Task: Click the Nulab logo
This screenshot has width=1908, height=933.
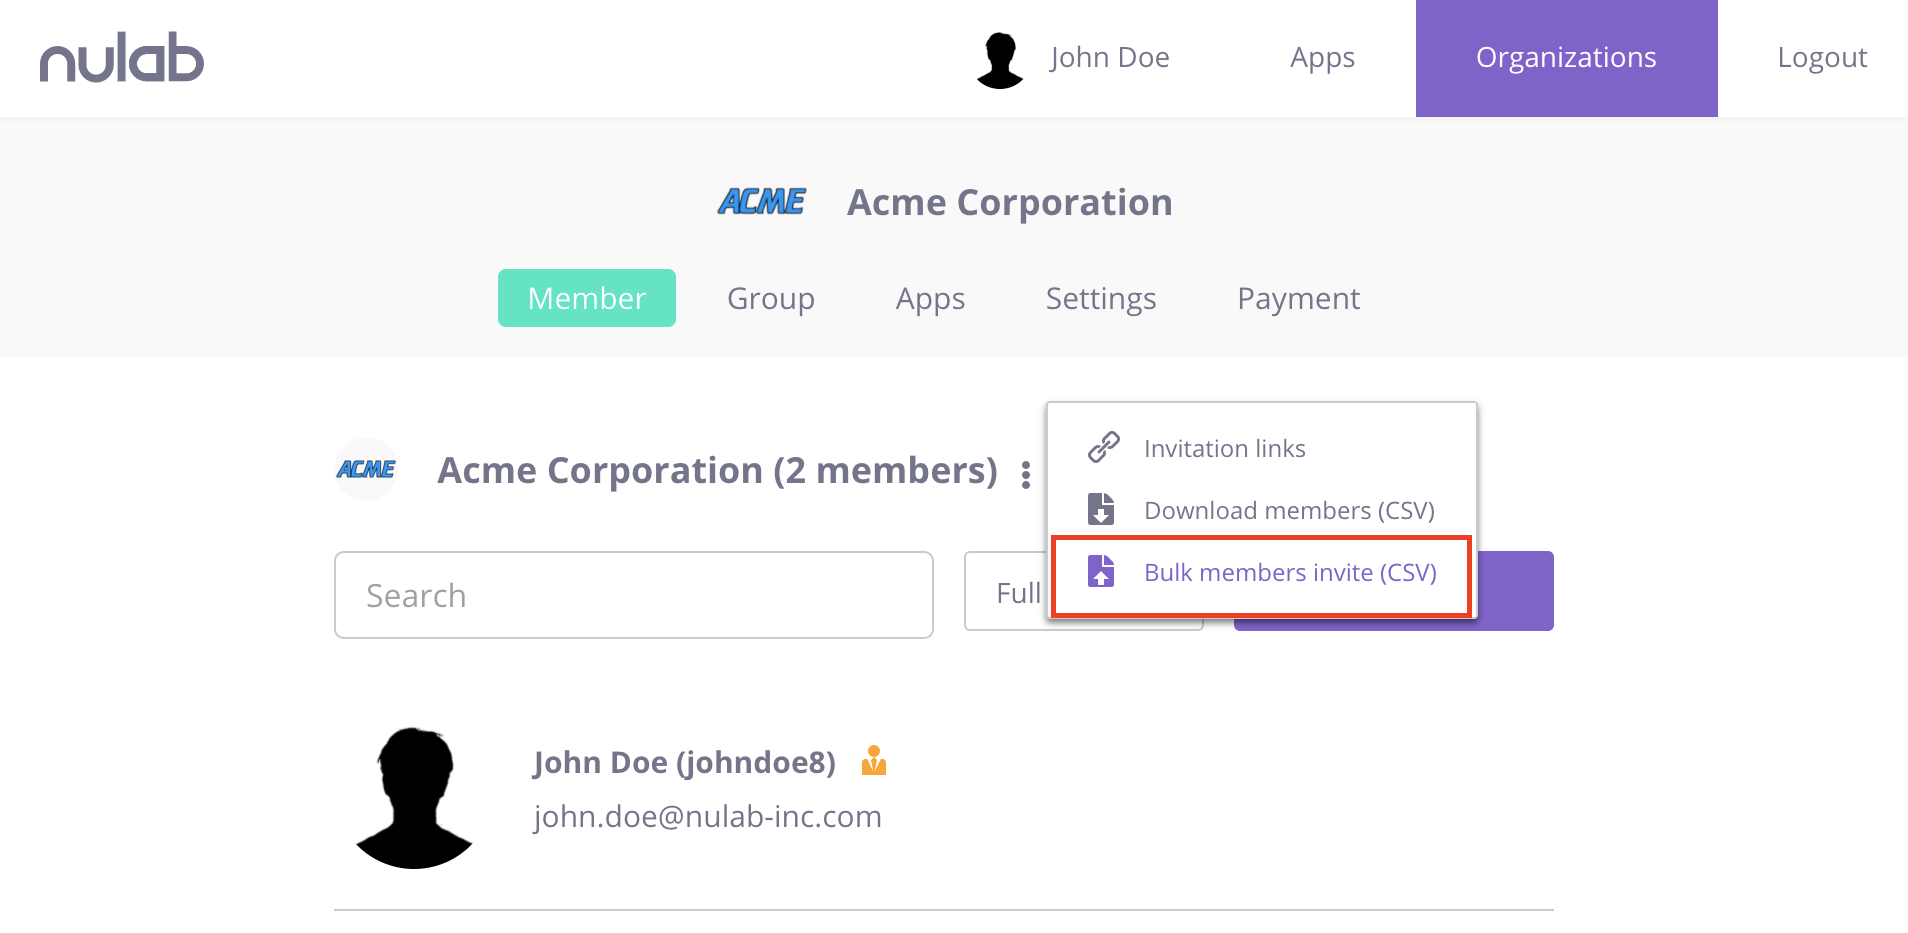Action: (120, 57)
